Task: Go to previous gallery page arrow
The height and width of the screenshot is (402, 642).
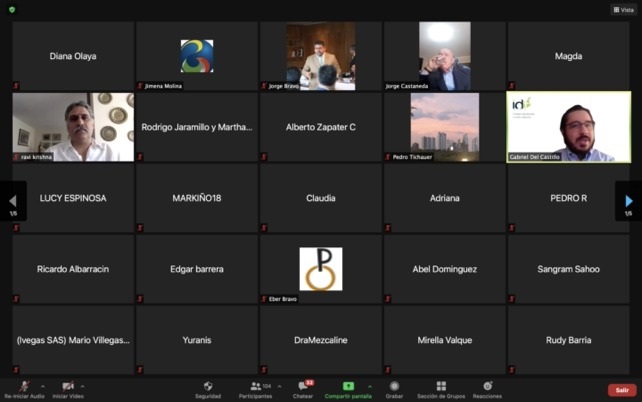Action: click(13, 201)
